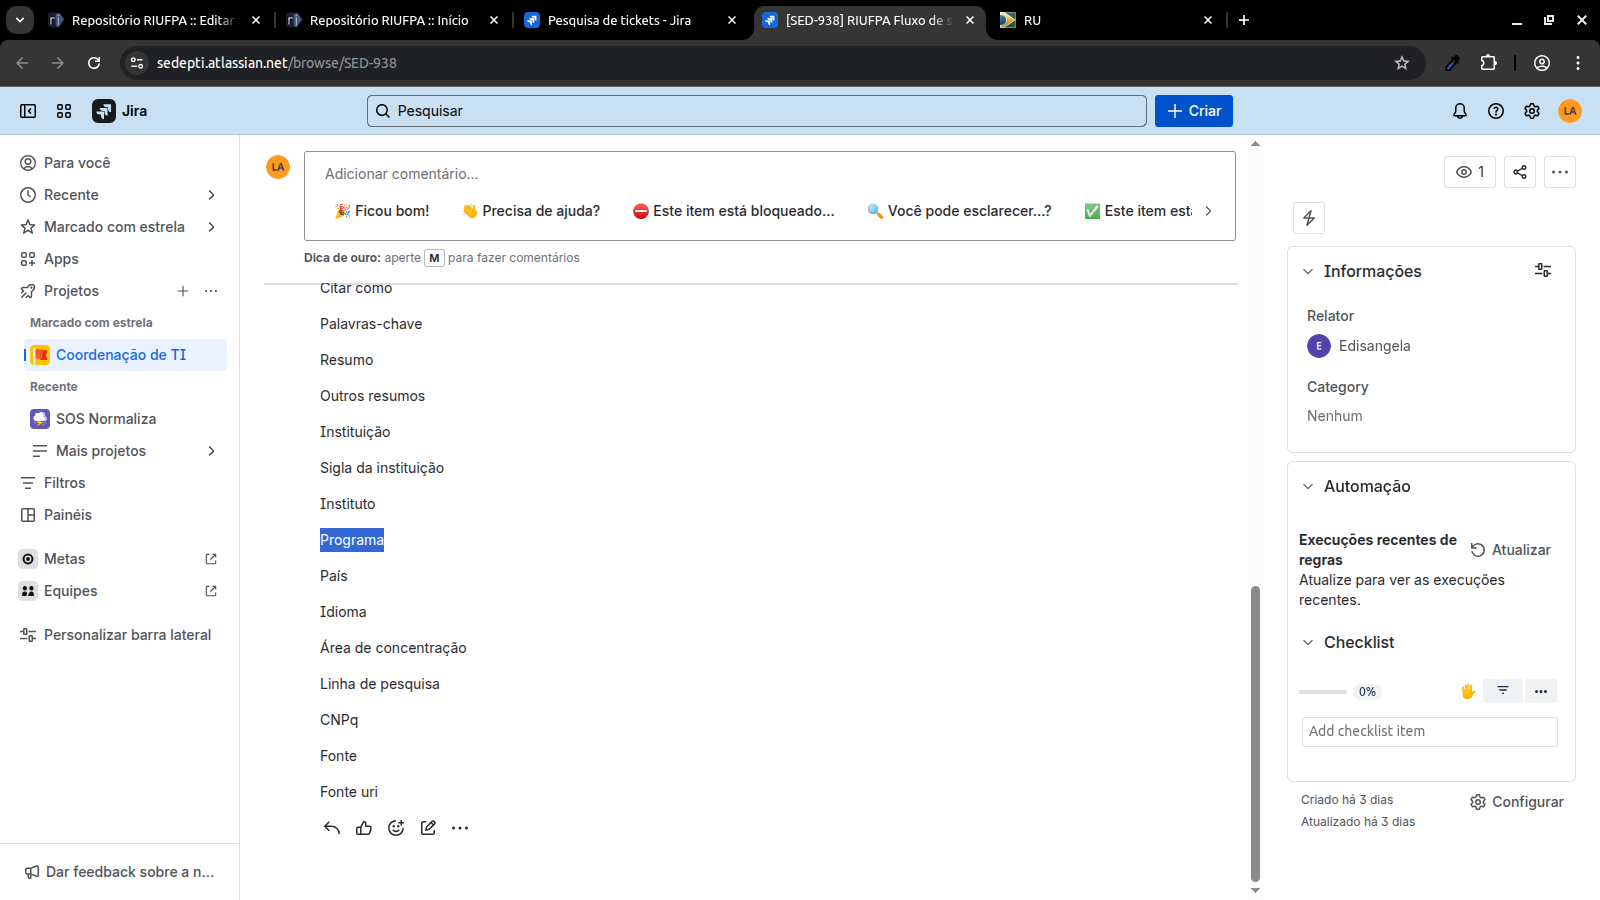Toggle the checklist filter icon
The height and width of the screenshot is (900, 1600).
click(x=1502, y=691)
